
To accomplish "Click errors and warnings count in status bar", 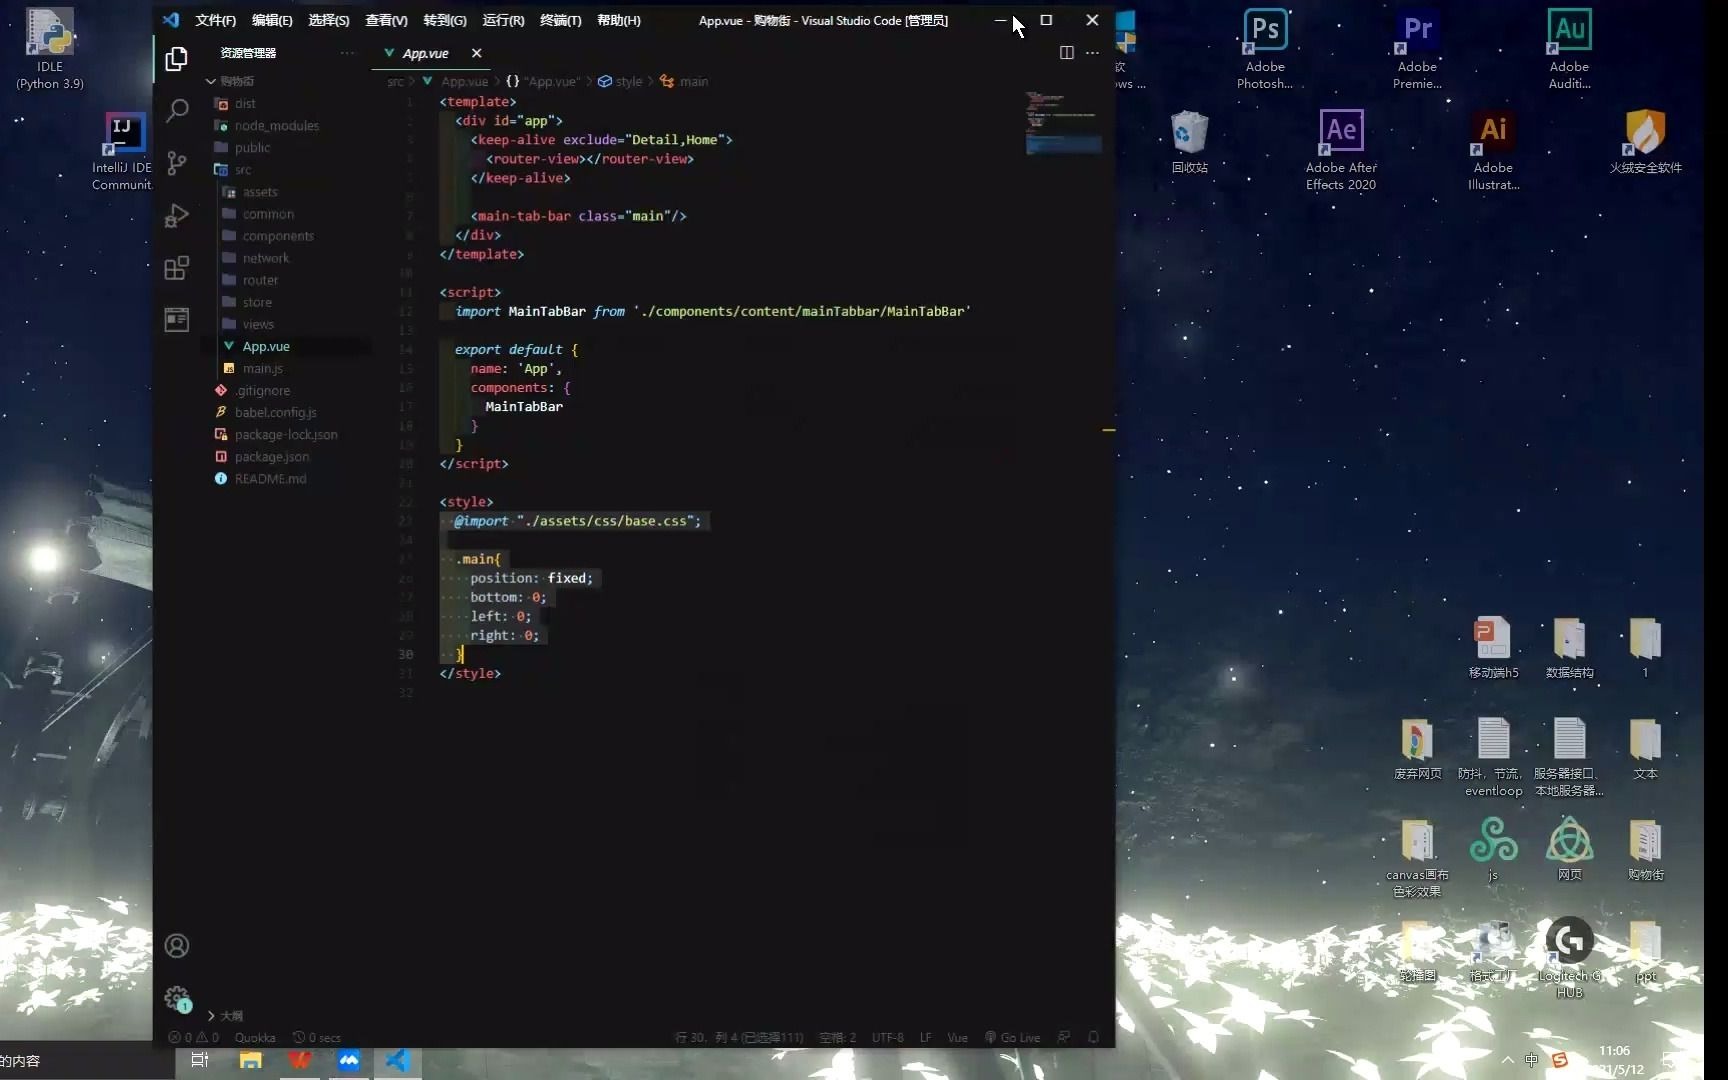I will coord(194,1038).
